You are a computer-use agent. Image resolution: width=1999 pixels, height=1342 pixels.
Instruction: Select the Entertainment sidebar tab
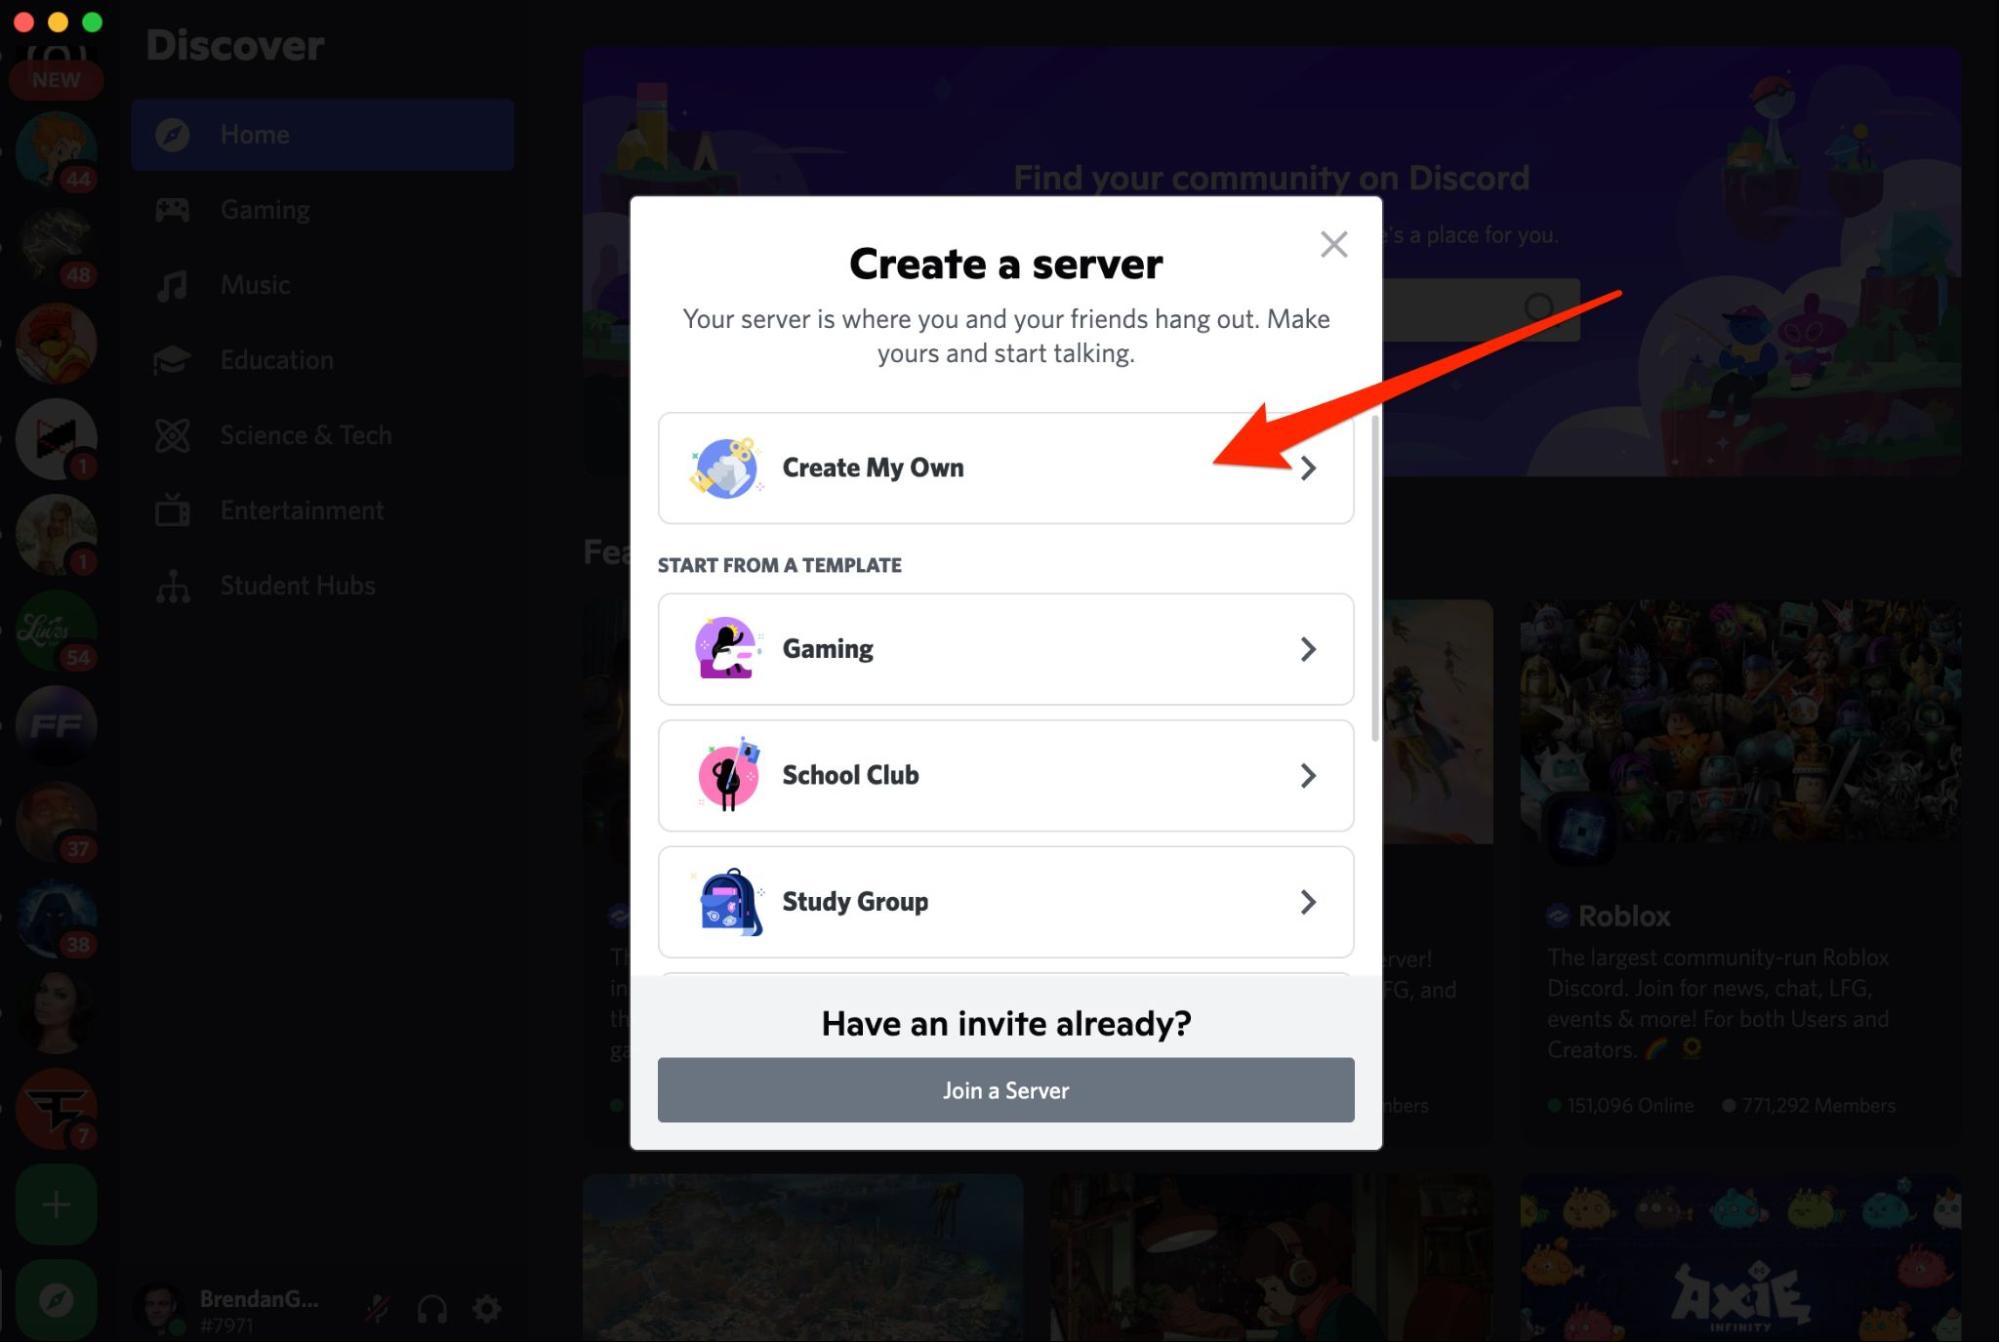point(301,509)
